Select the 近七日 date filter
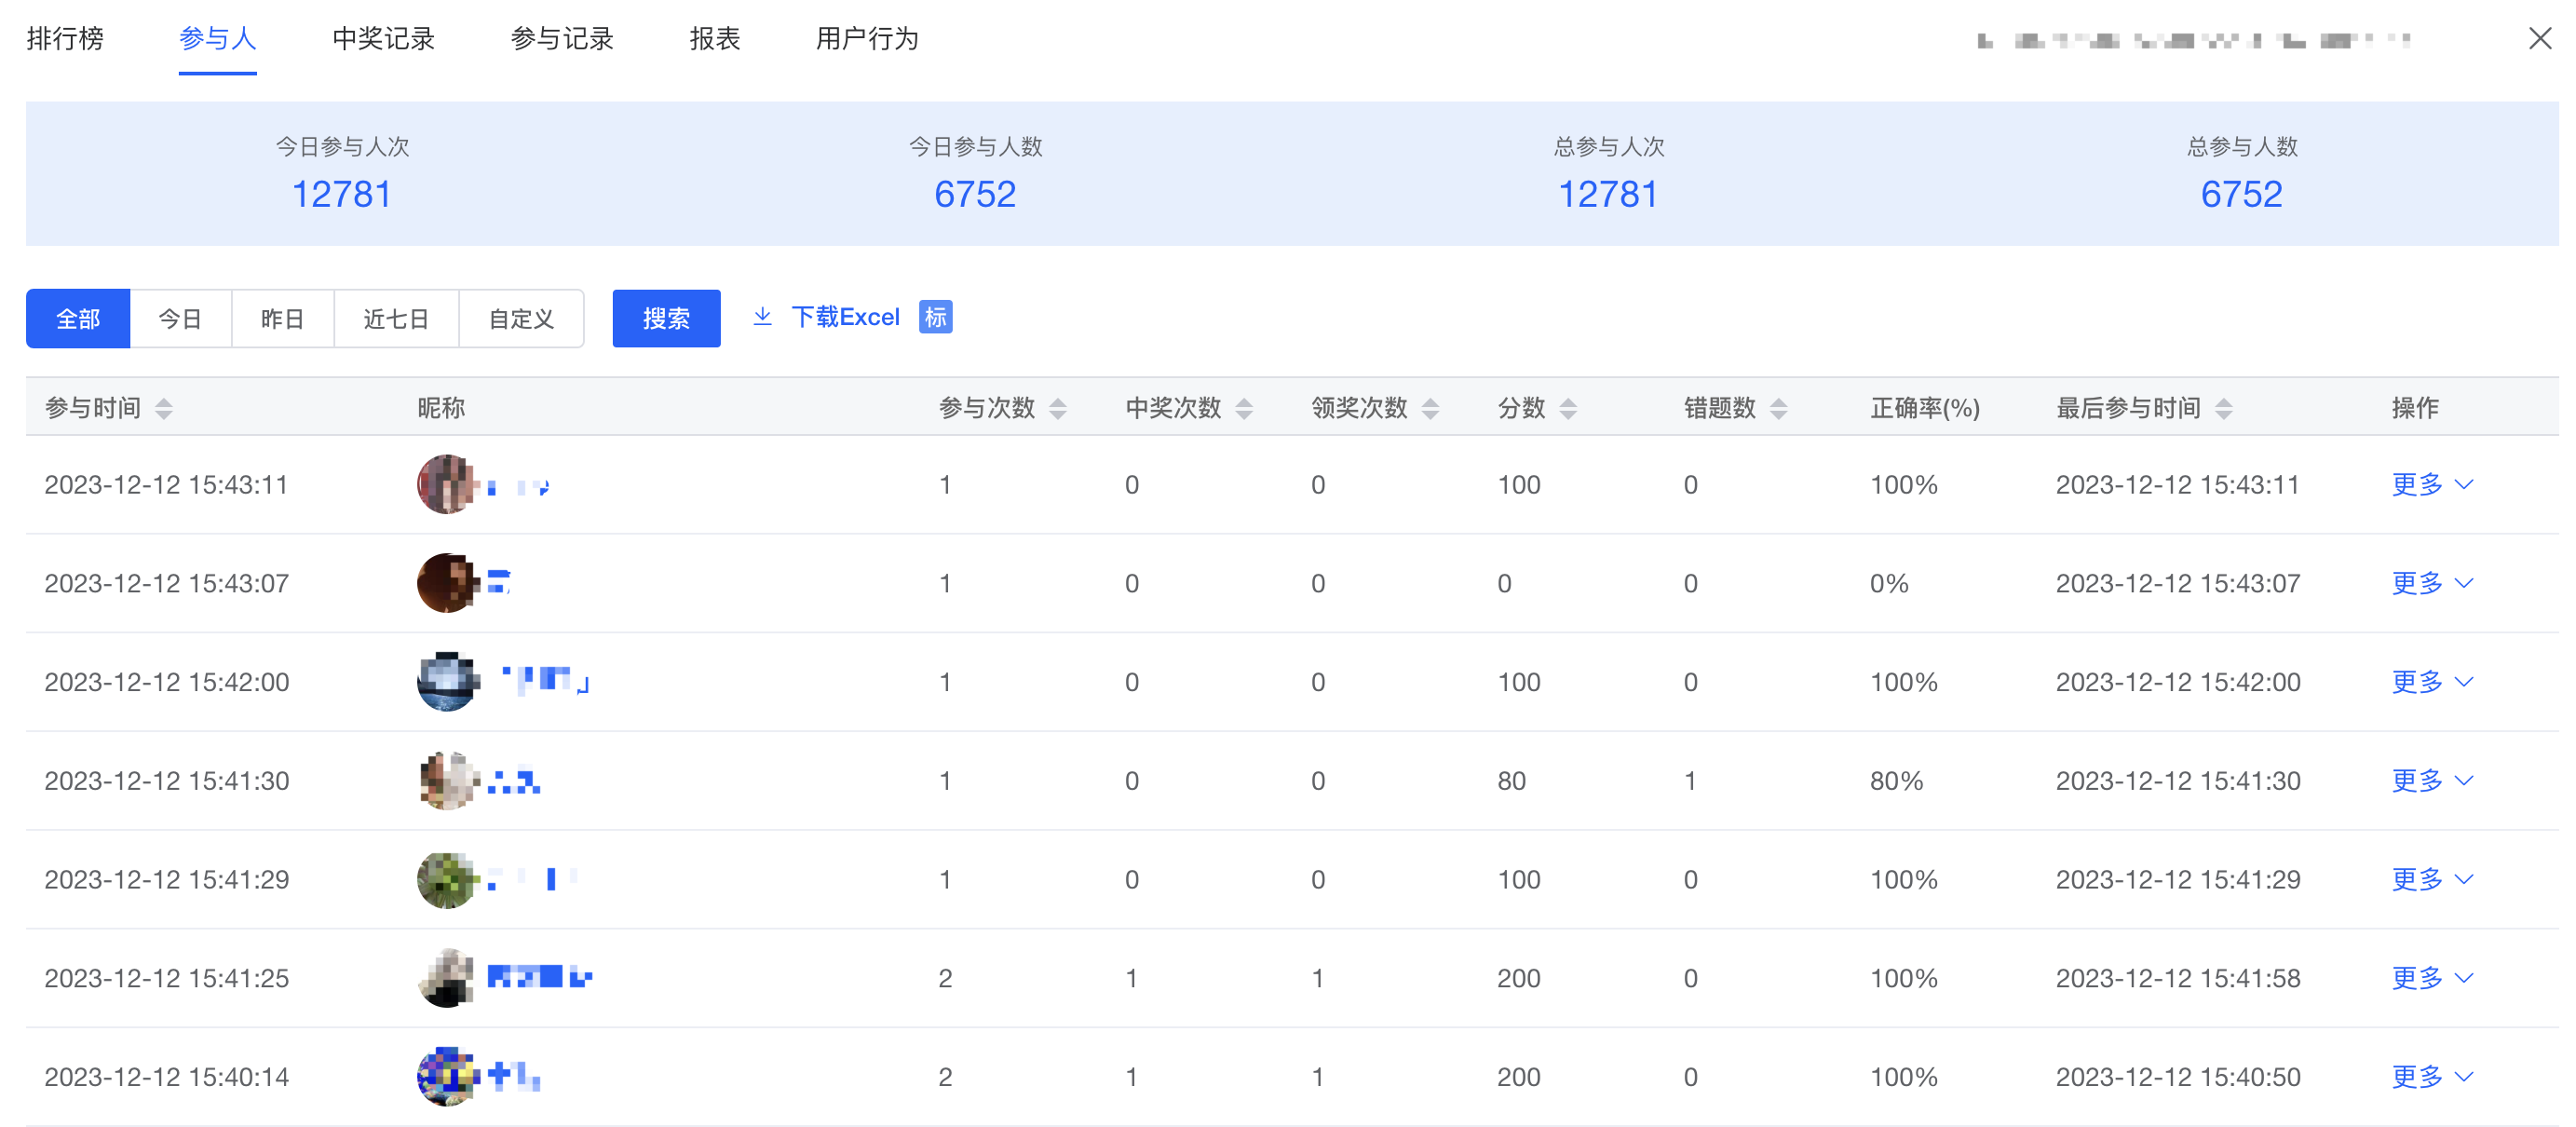 (x=396, y=319)
